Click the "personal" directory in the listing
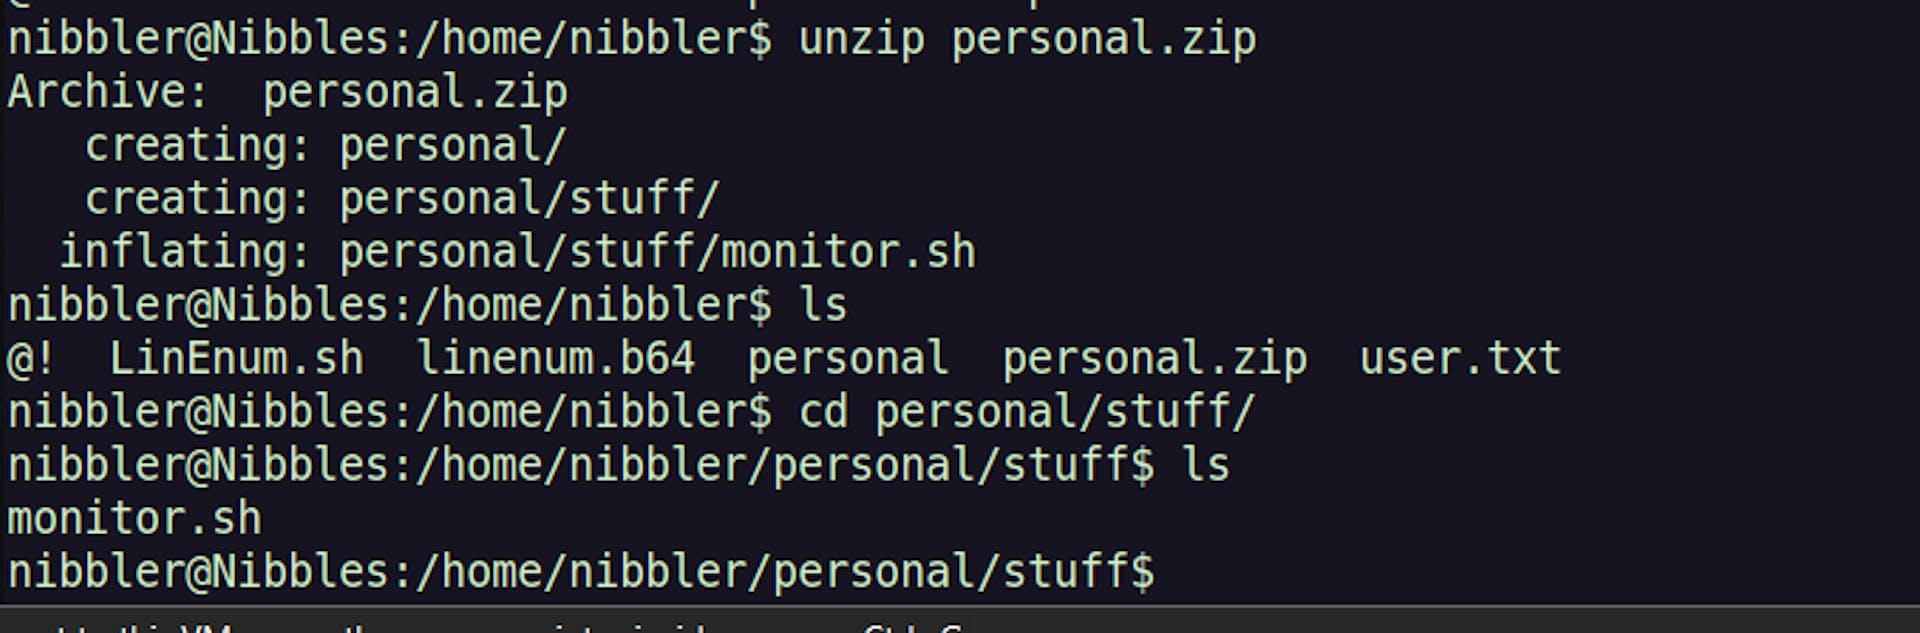Viewport: 1920px width, 633px height. [x=847, y=360]
